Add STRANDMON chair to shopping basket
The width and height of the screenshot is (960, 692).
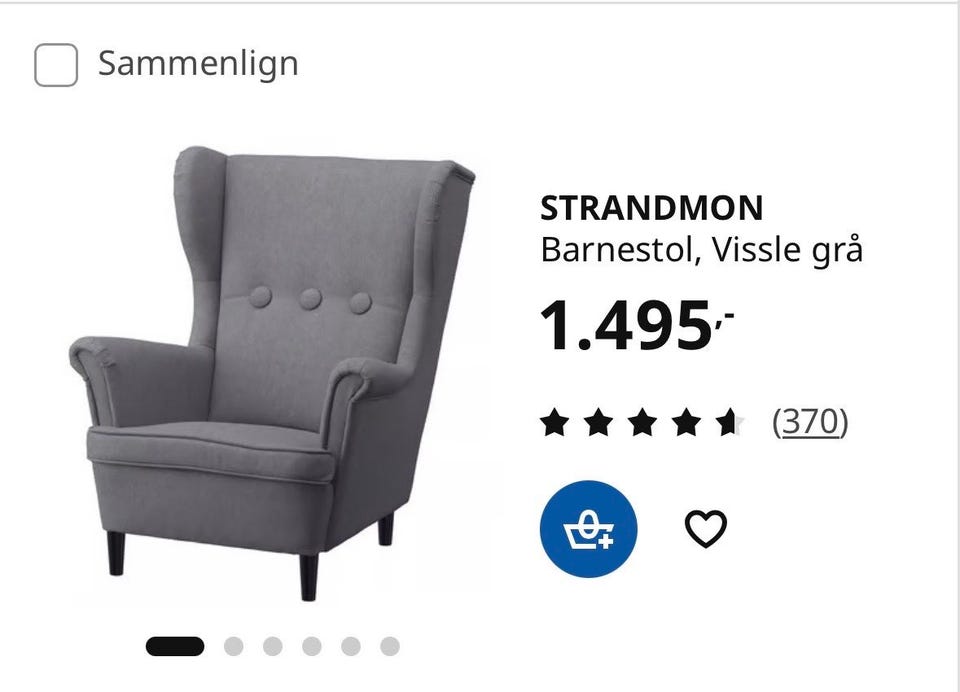[588, 529]
